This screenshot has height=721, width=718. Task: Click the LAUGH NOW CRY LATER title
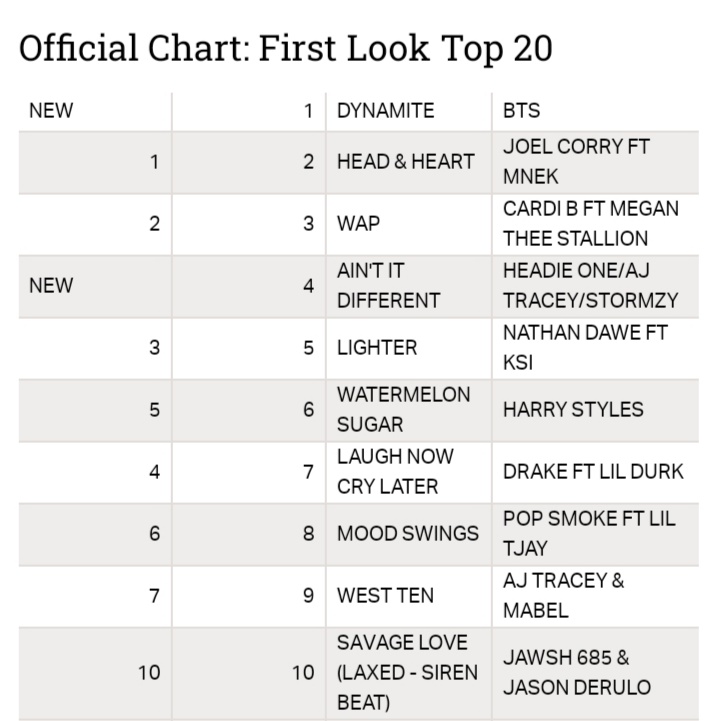tap(394, 471)
